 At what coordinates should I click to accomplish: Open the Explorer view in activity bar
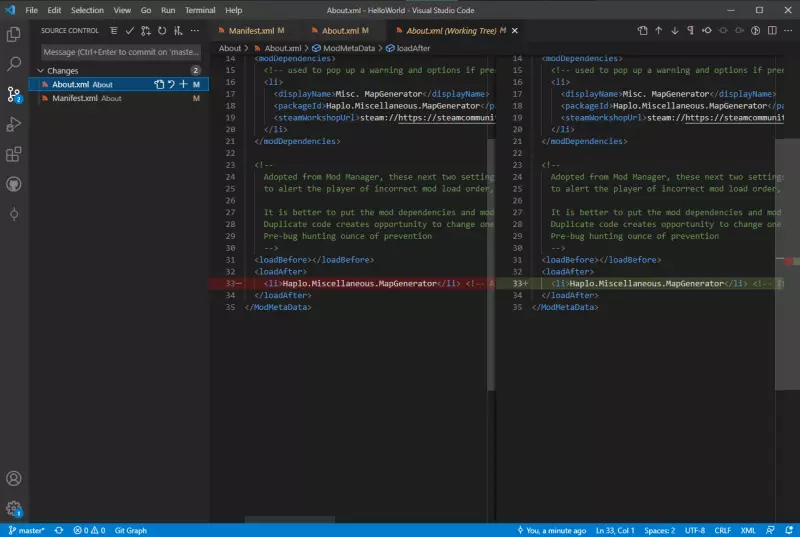tap(14, 34)
